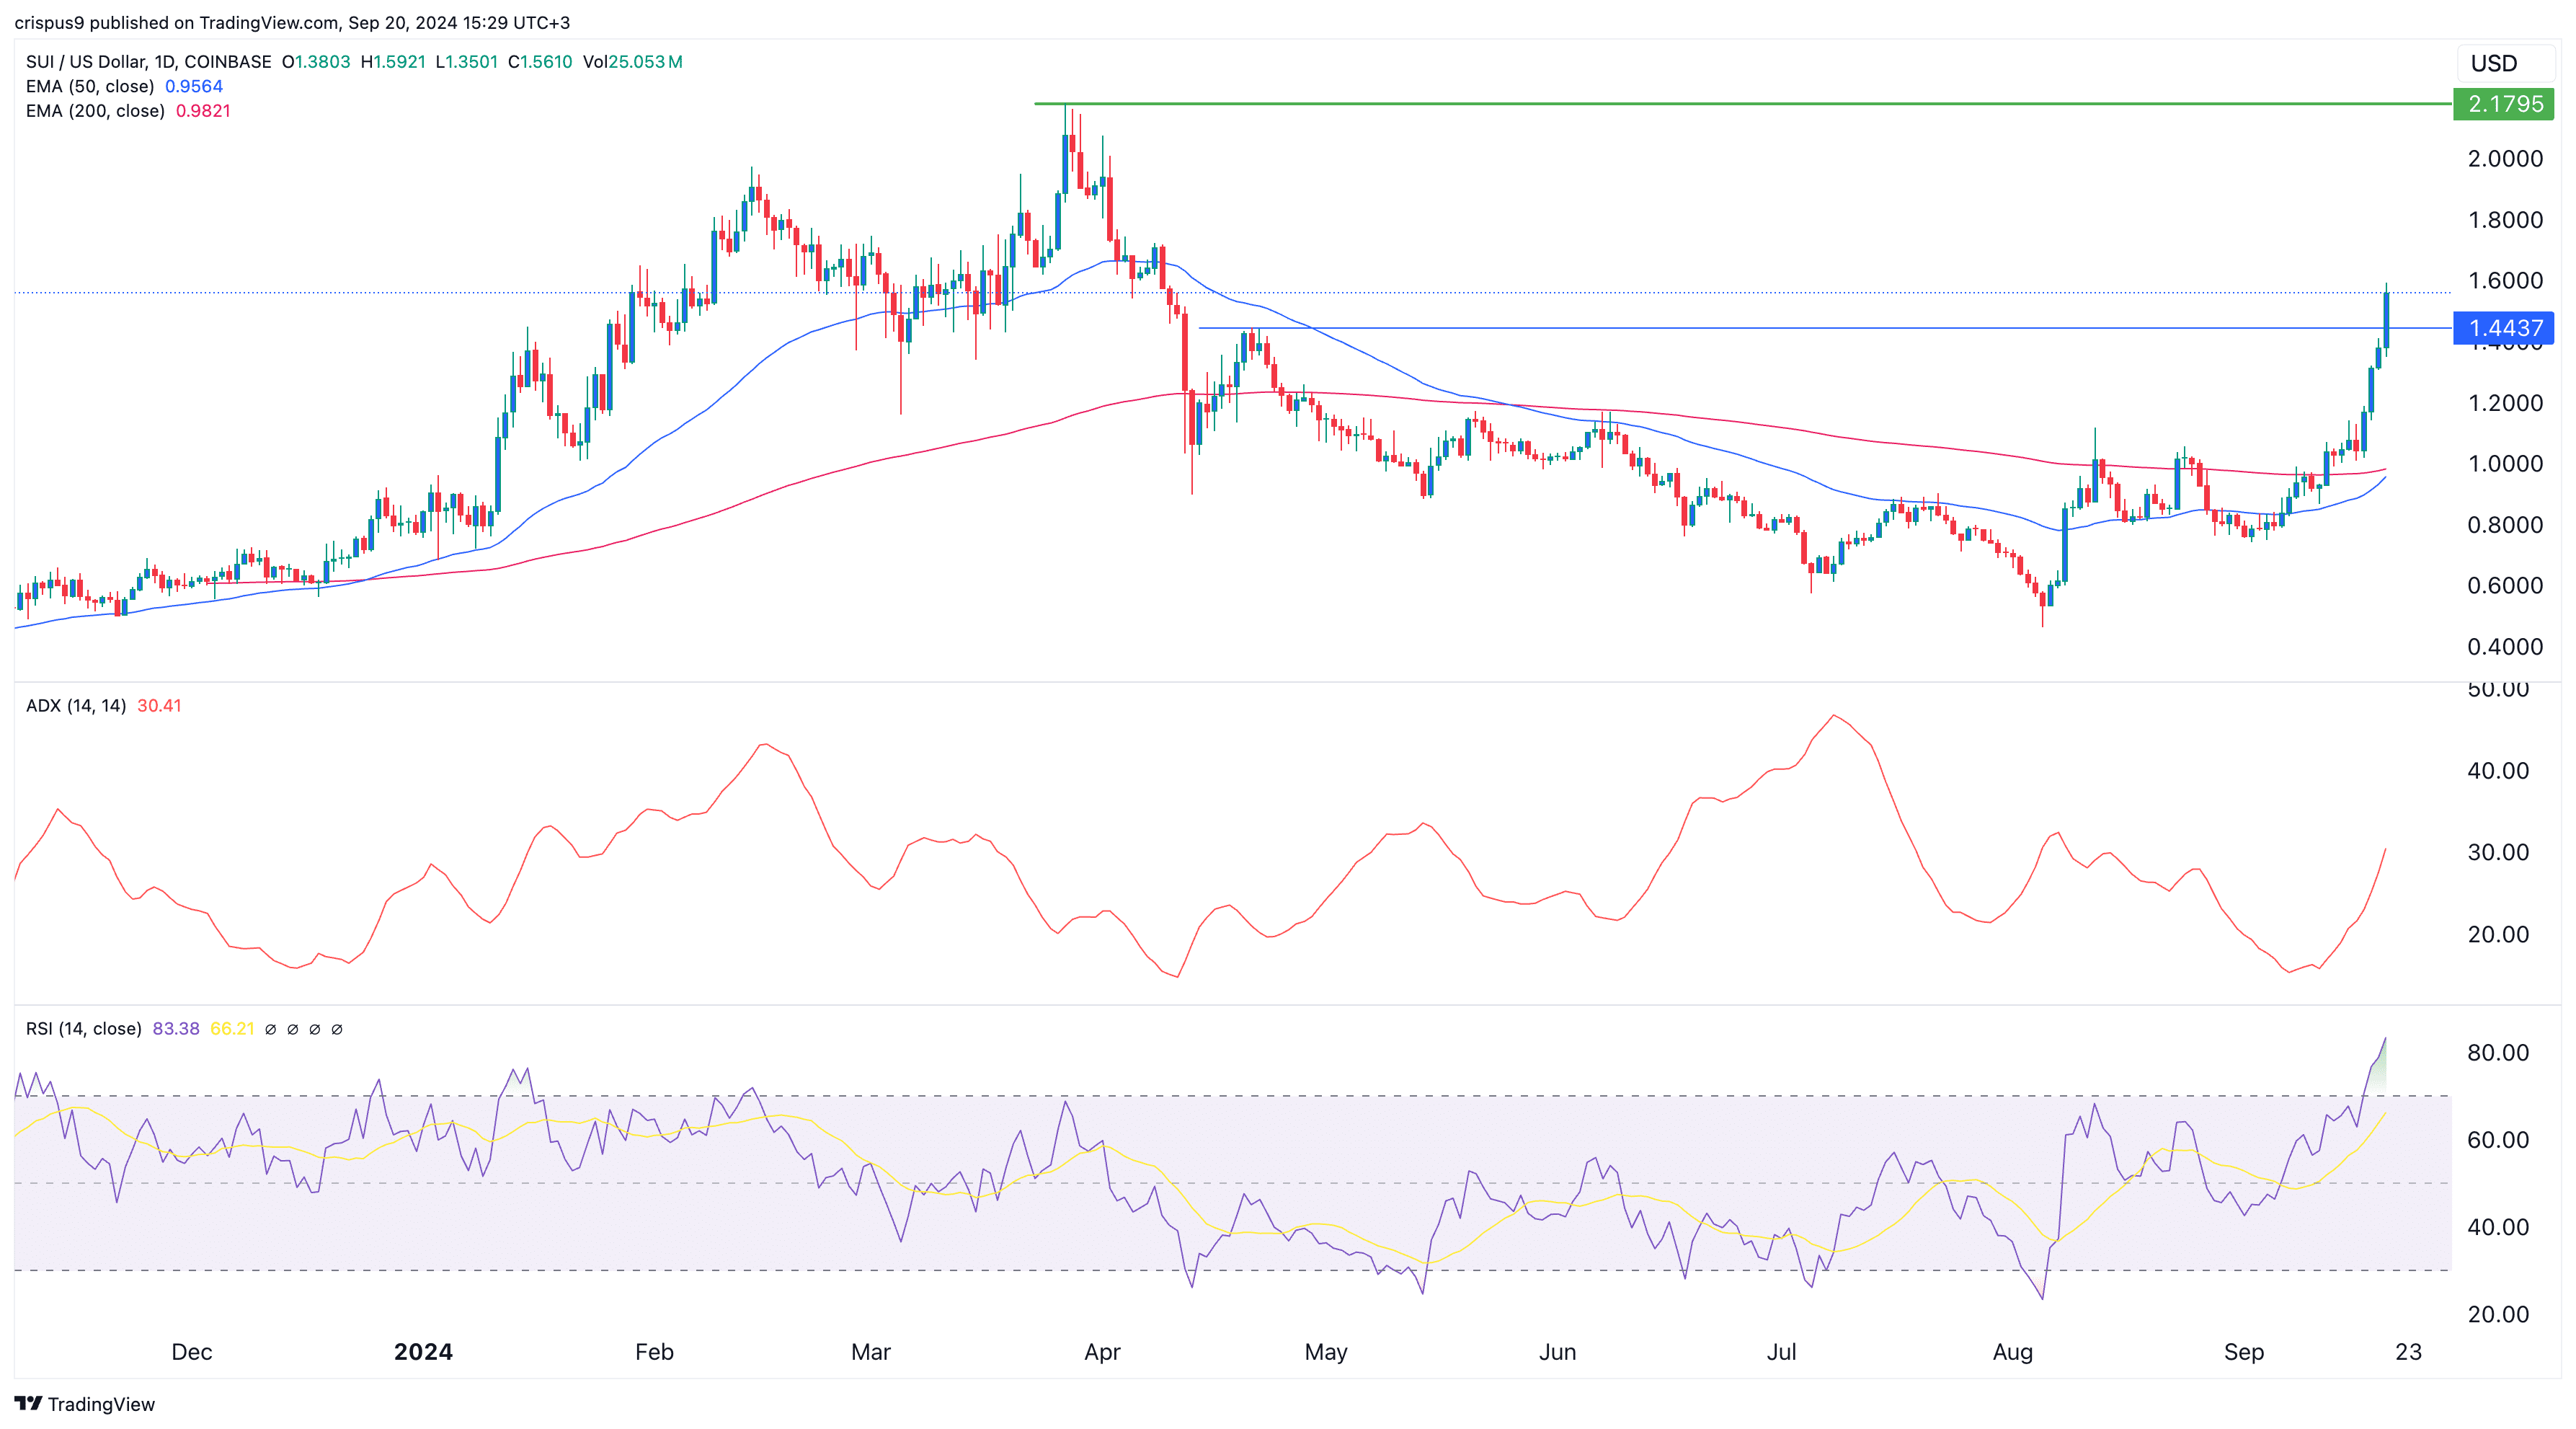Click the RSI moving average value 66.21

(232, 1028)
